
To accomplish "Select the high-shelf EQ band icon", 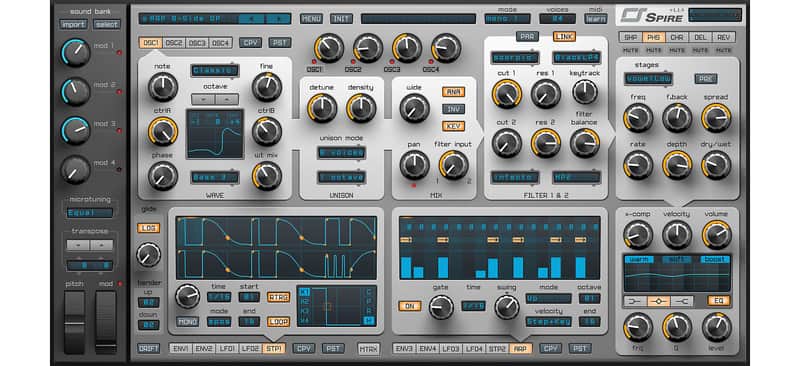I will 682,301.
